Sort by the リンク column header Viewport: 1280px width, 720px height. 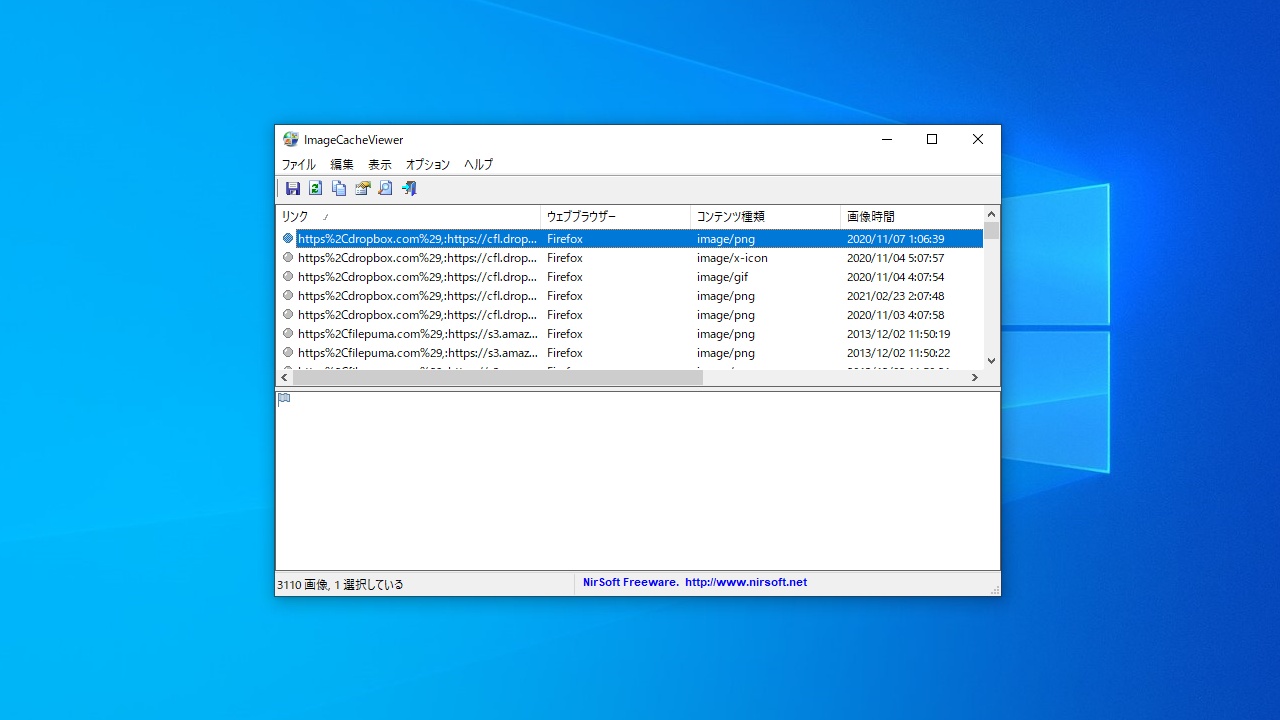tap(408, 216)
